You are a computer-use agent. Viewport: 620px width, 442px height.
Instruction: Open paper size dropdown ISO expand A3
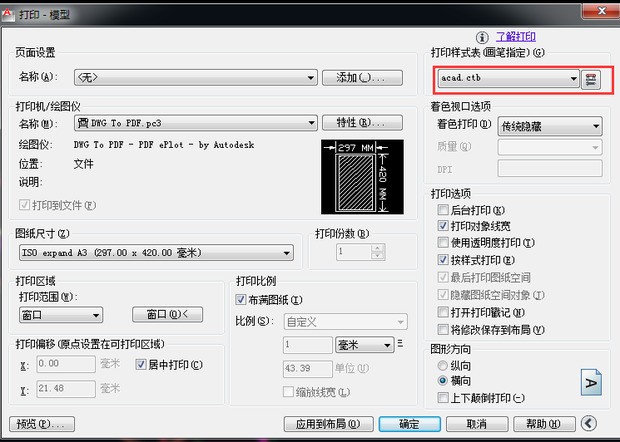pos(156,253)
